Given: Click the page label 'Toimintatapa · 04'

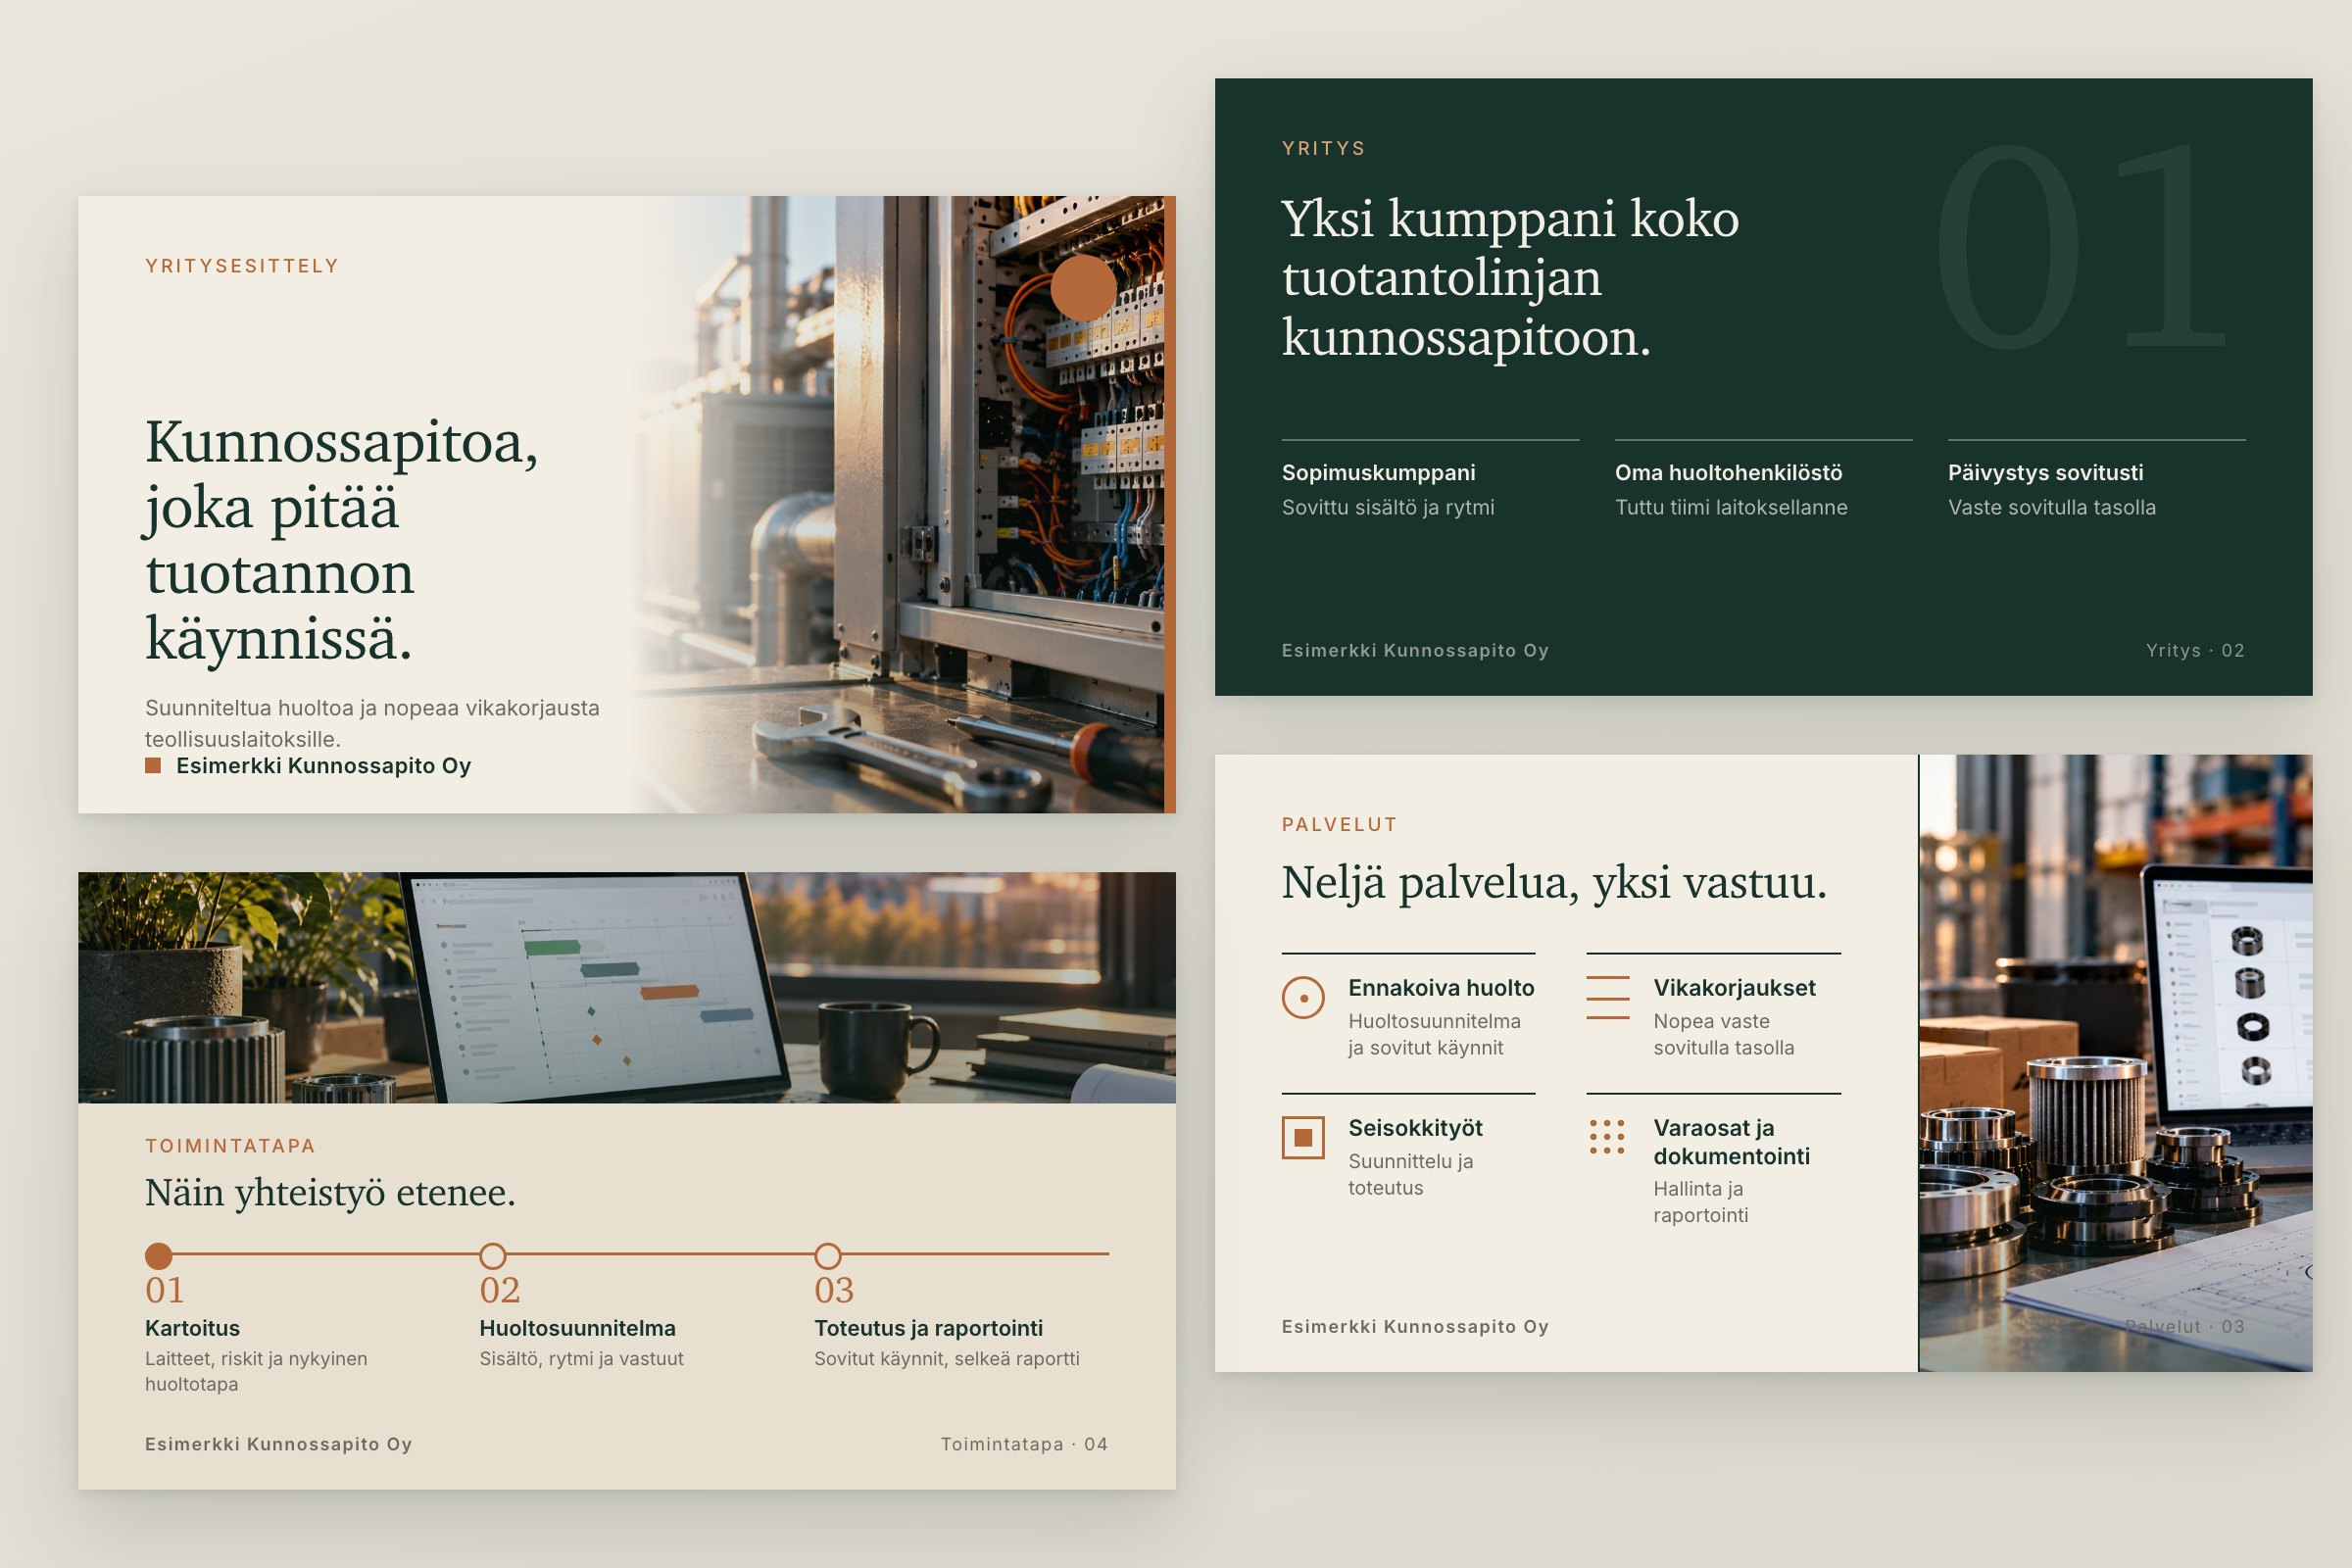Looking at the screenshot, I should (x=1024, y=1445).
